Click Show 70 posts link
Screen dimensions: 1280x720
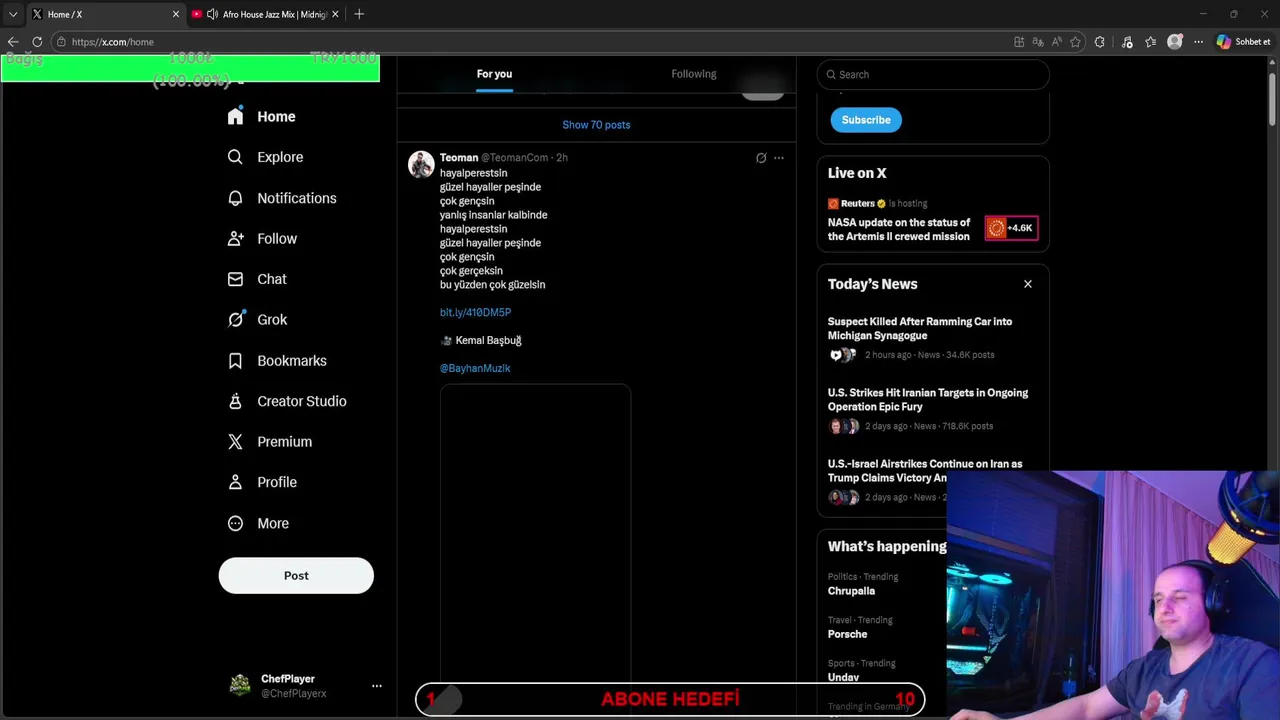[x=596, y=125]
